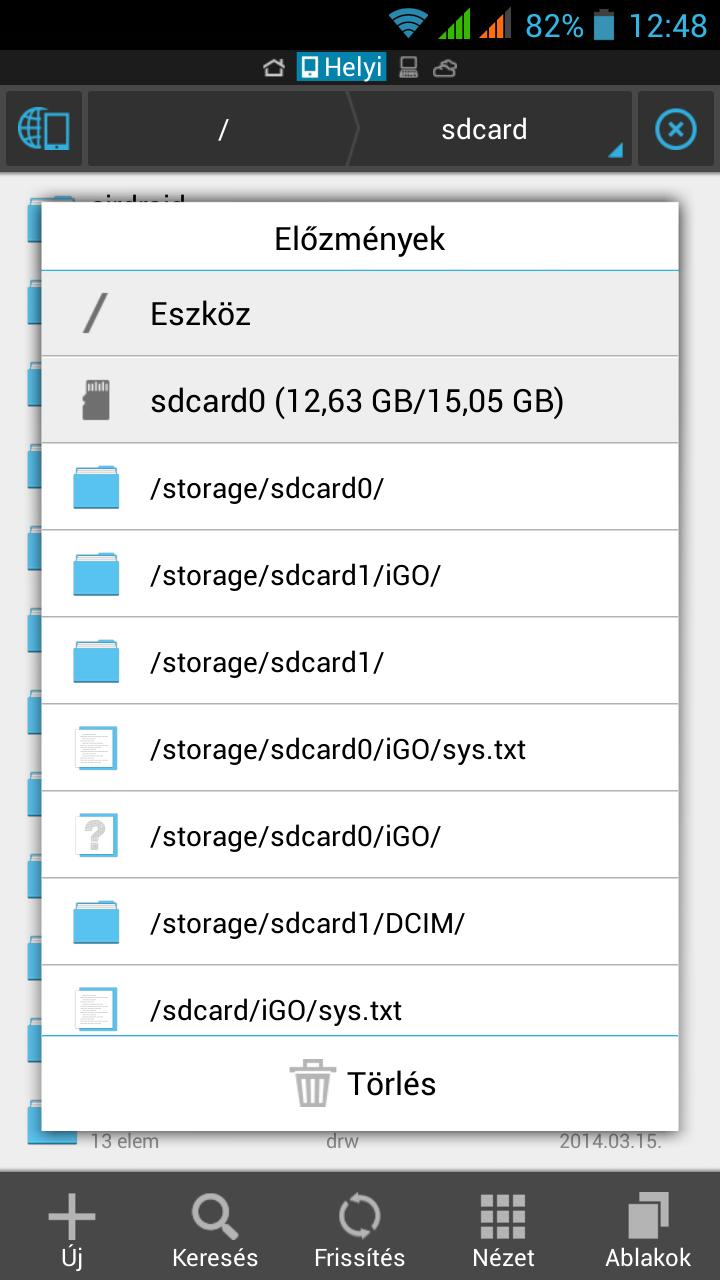Select the root '/' path segment
This screenshot has width=720, height=1280.
222,130
